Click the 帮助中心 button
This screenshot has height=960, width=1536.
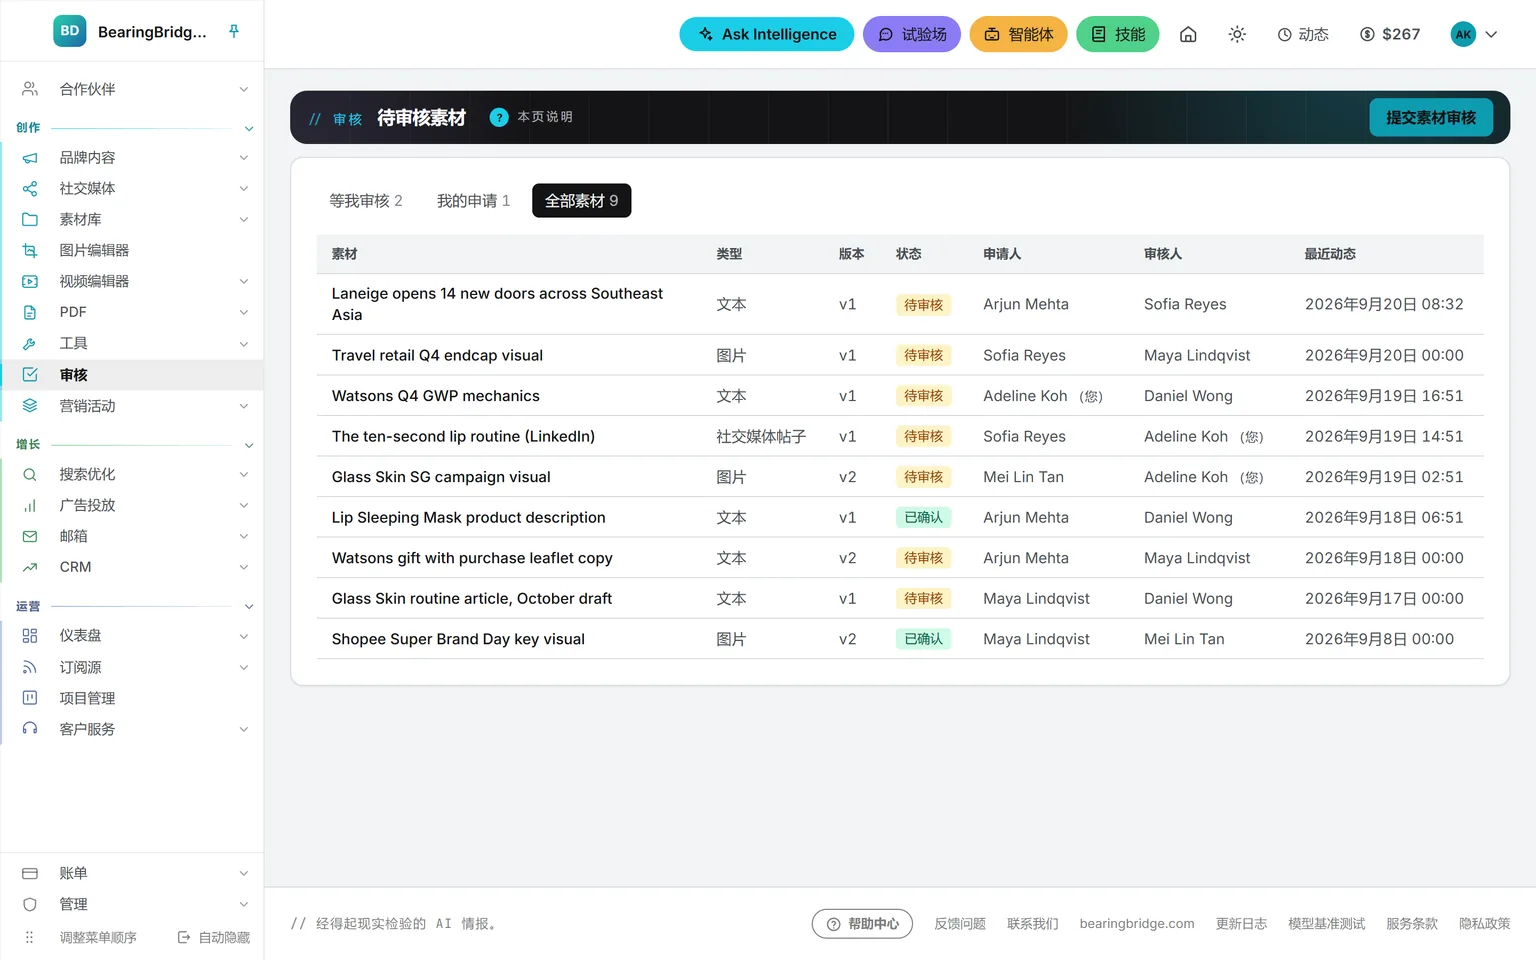pyautogui.click(x=863, y=924)
